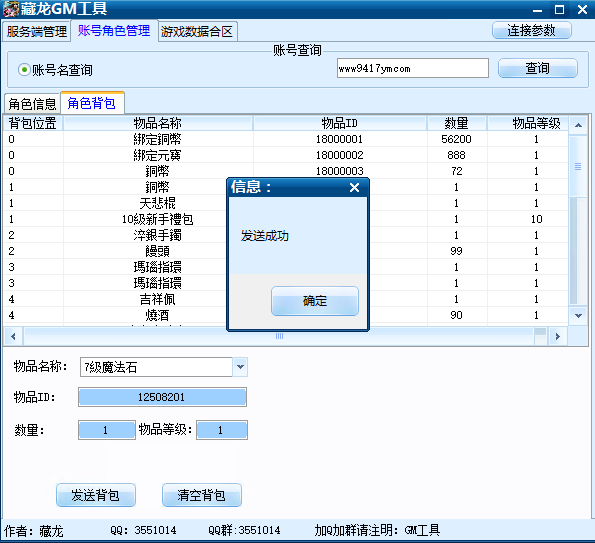Click item ID 18000001

[x=340, y=139]
